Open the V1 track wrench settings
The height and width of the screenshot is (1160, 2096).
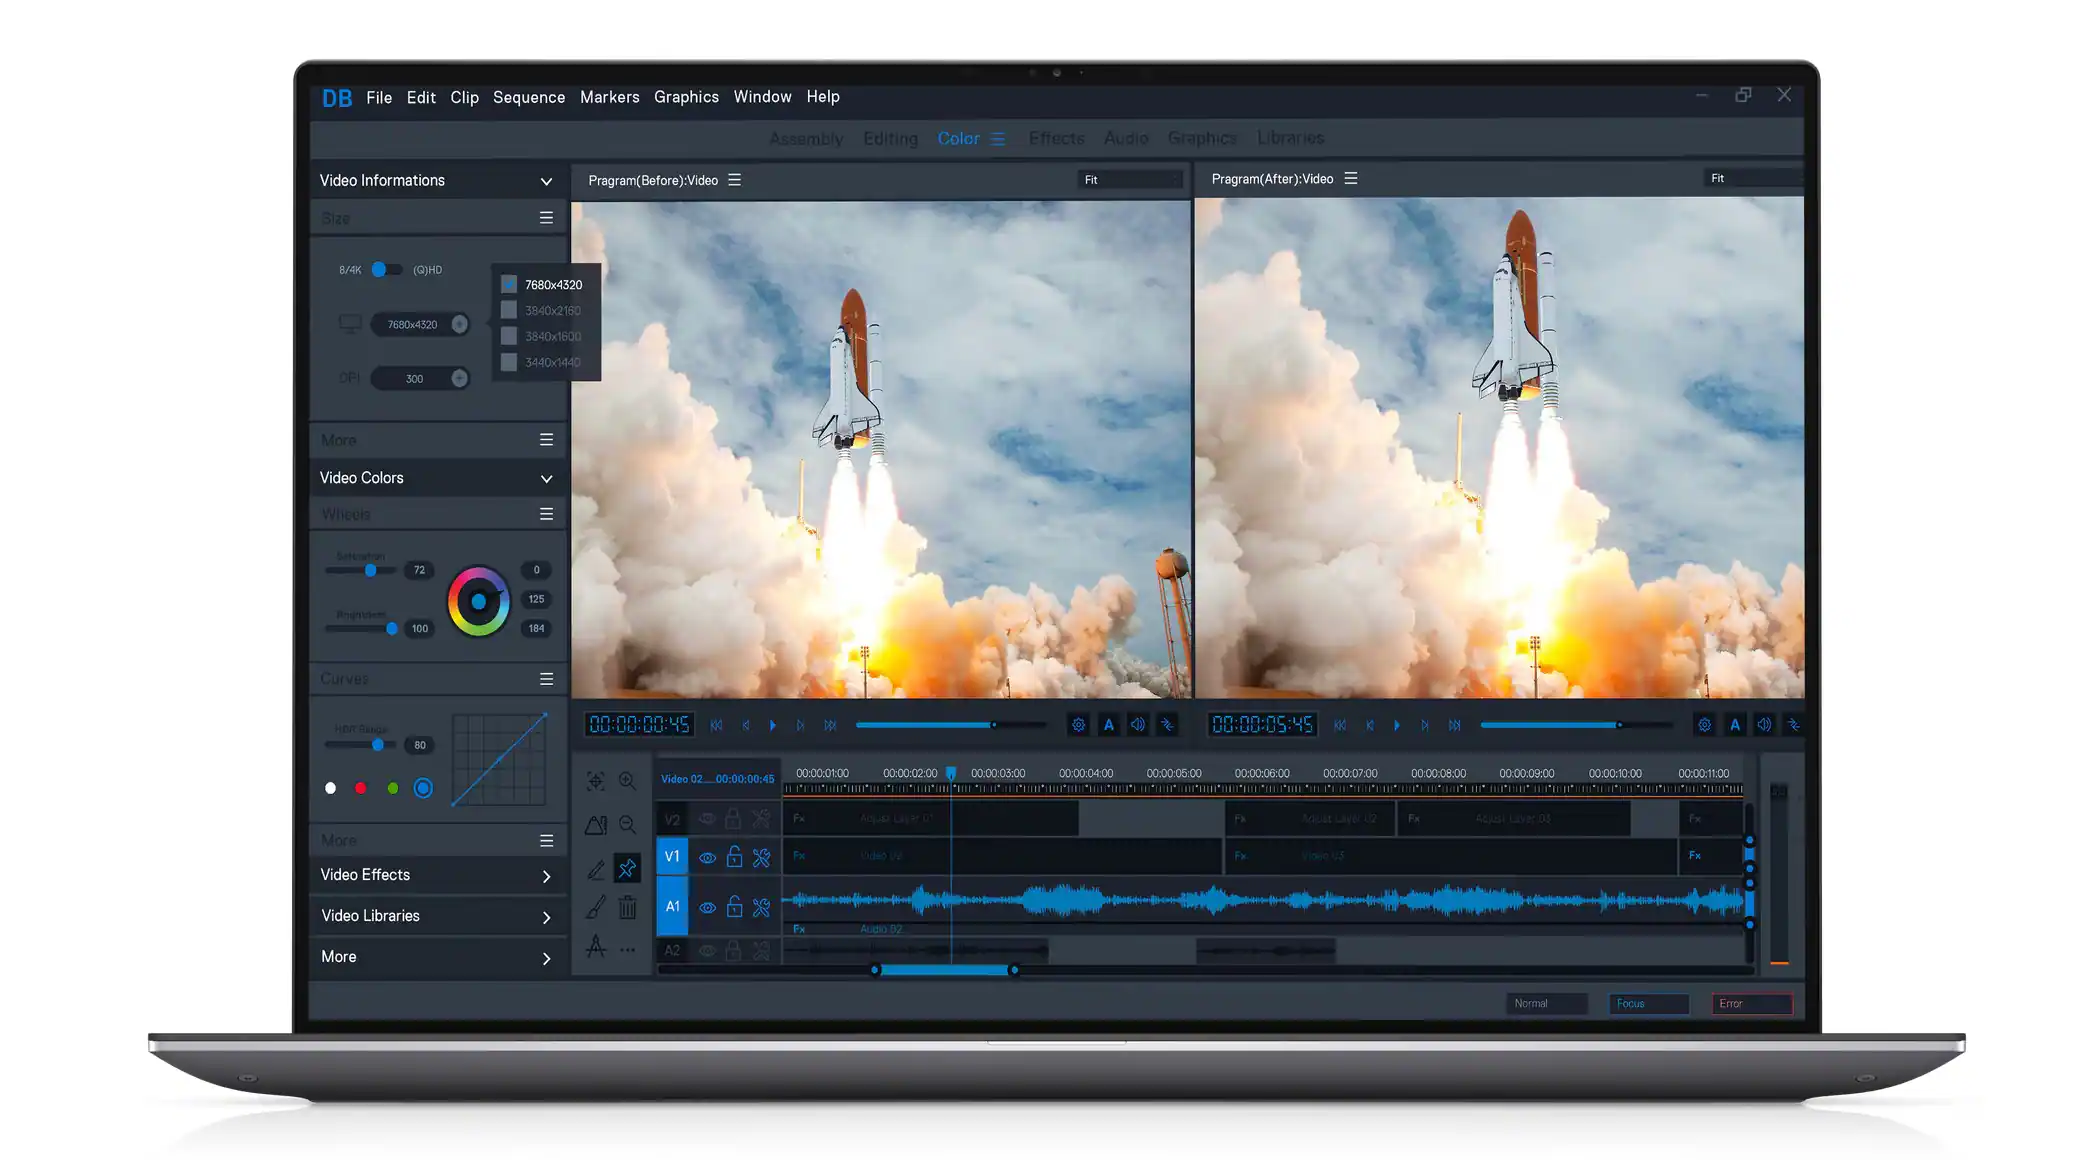click(761, 857)
